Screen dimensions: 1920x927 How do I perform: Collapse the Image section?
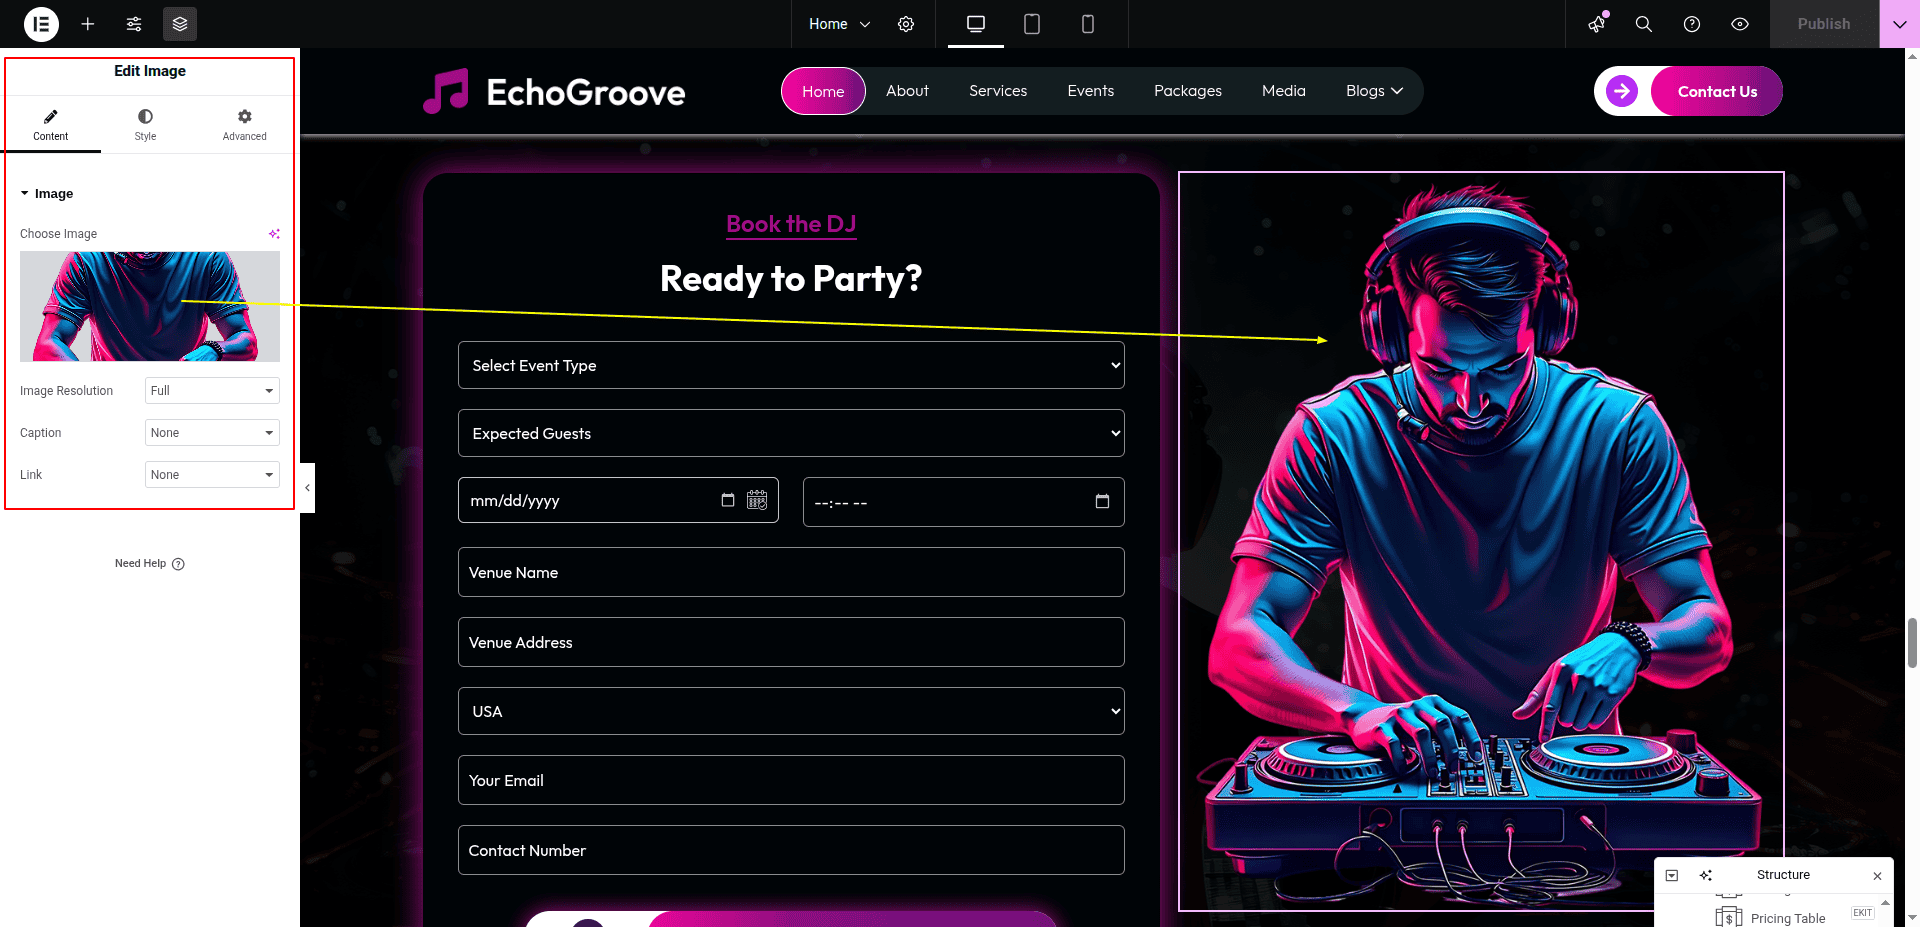(47, 194)
